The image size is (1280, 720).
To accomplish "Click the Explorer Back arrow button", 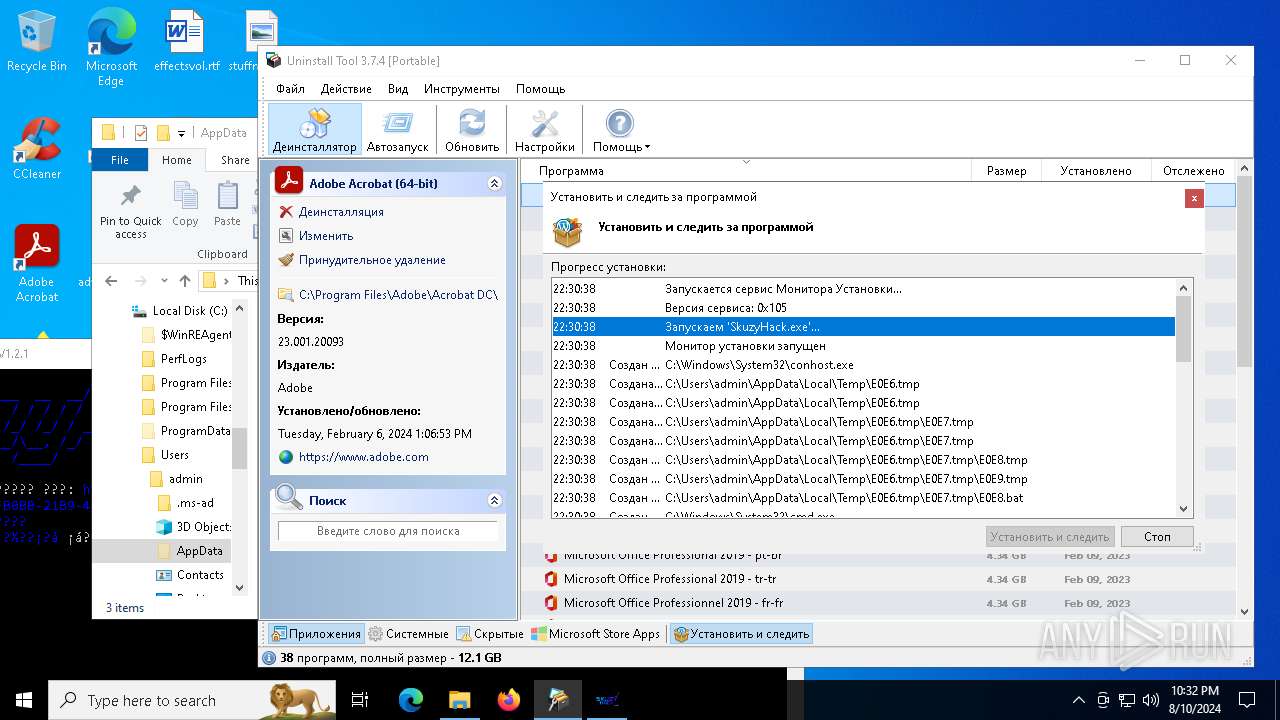I will pos(111,281).
